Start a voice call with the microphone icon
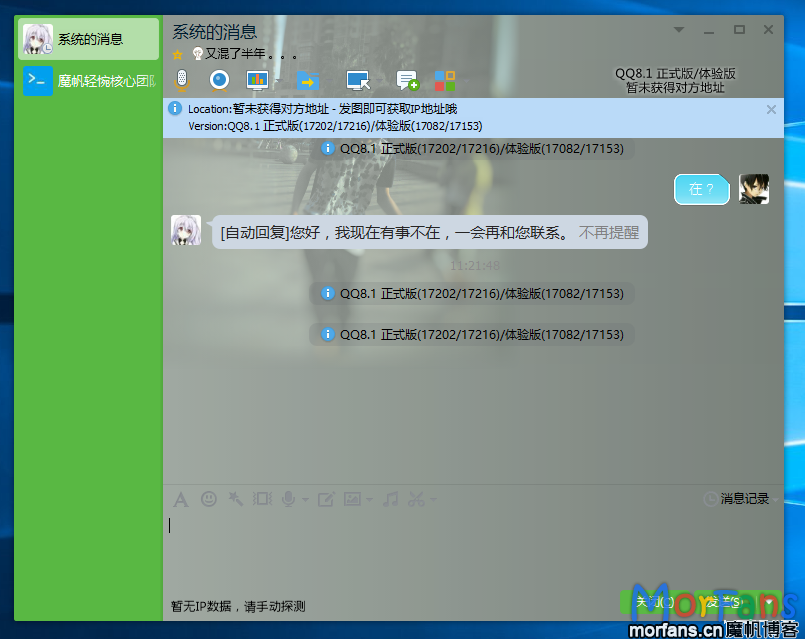This screenshot has height=639, width=805. click(182, 81)
